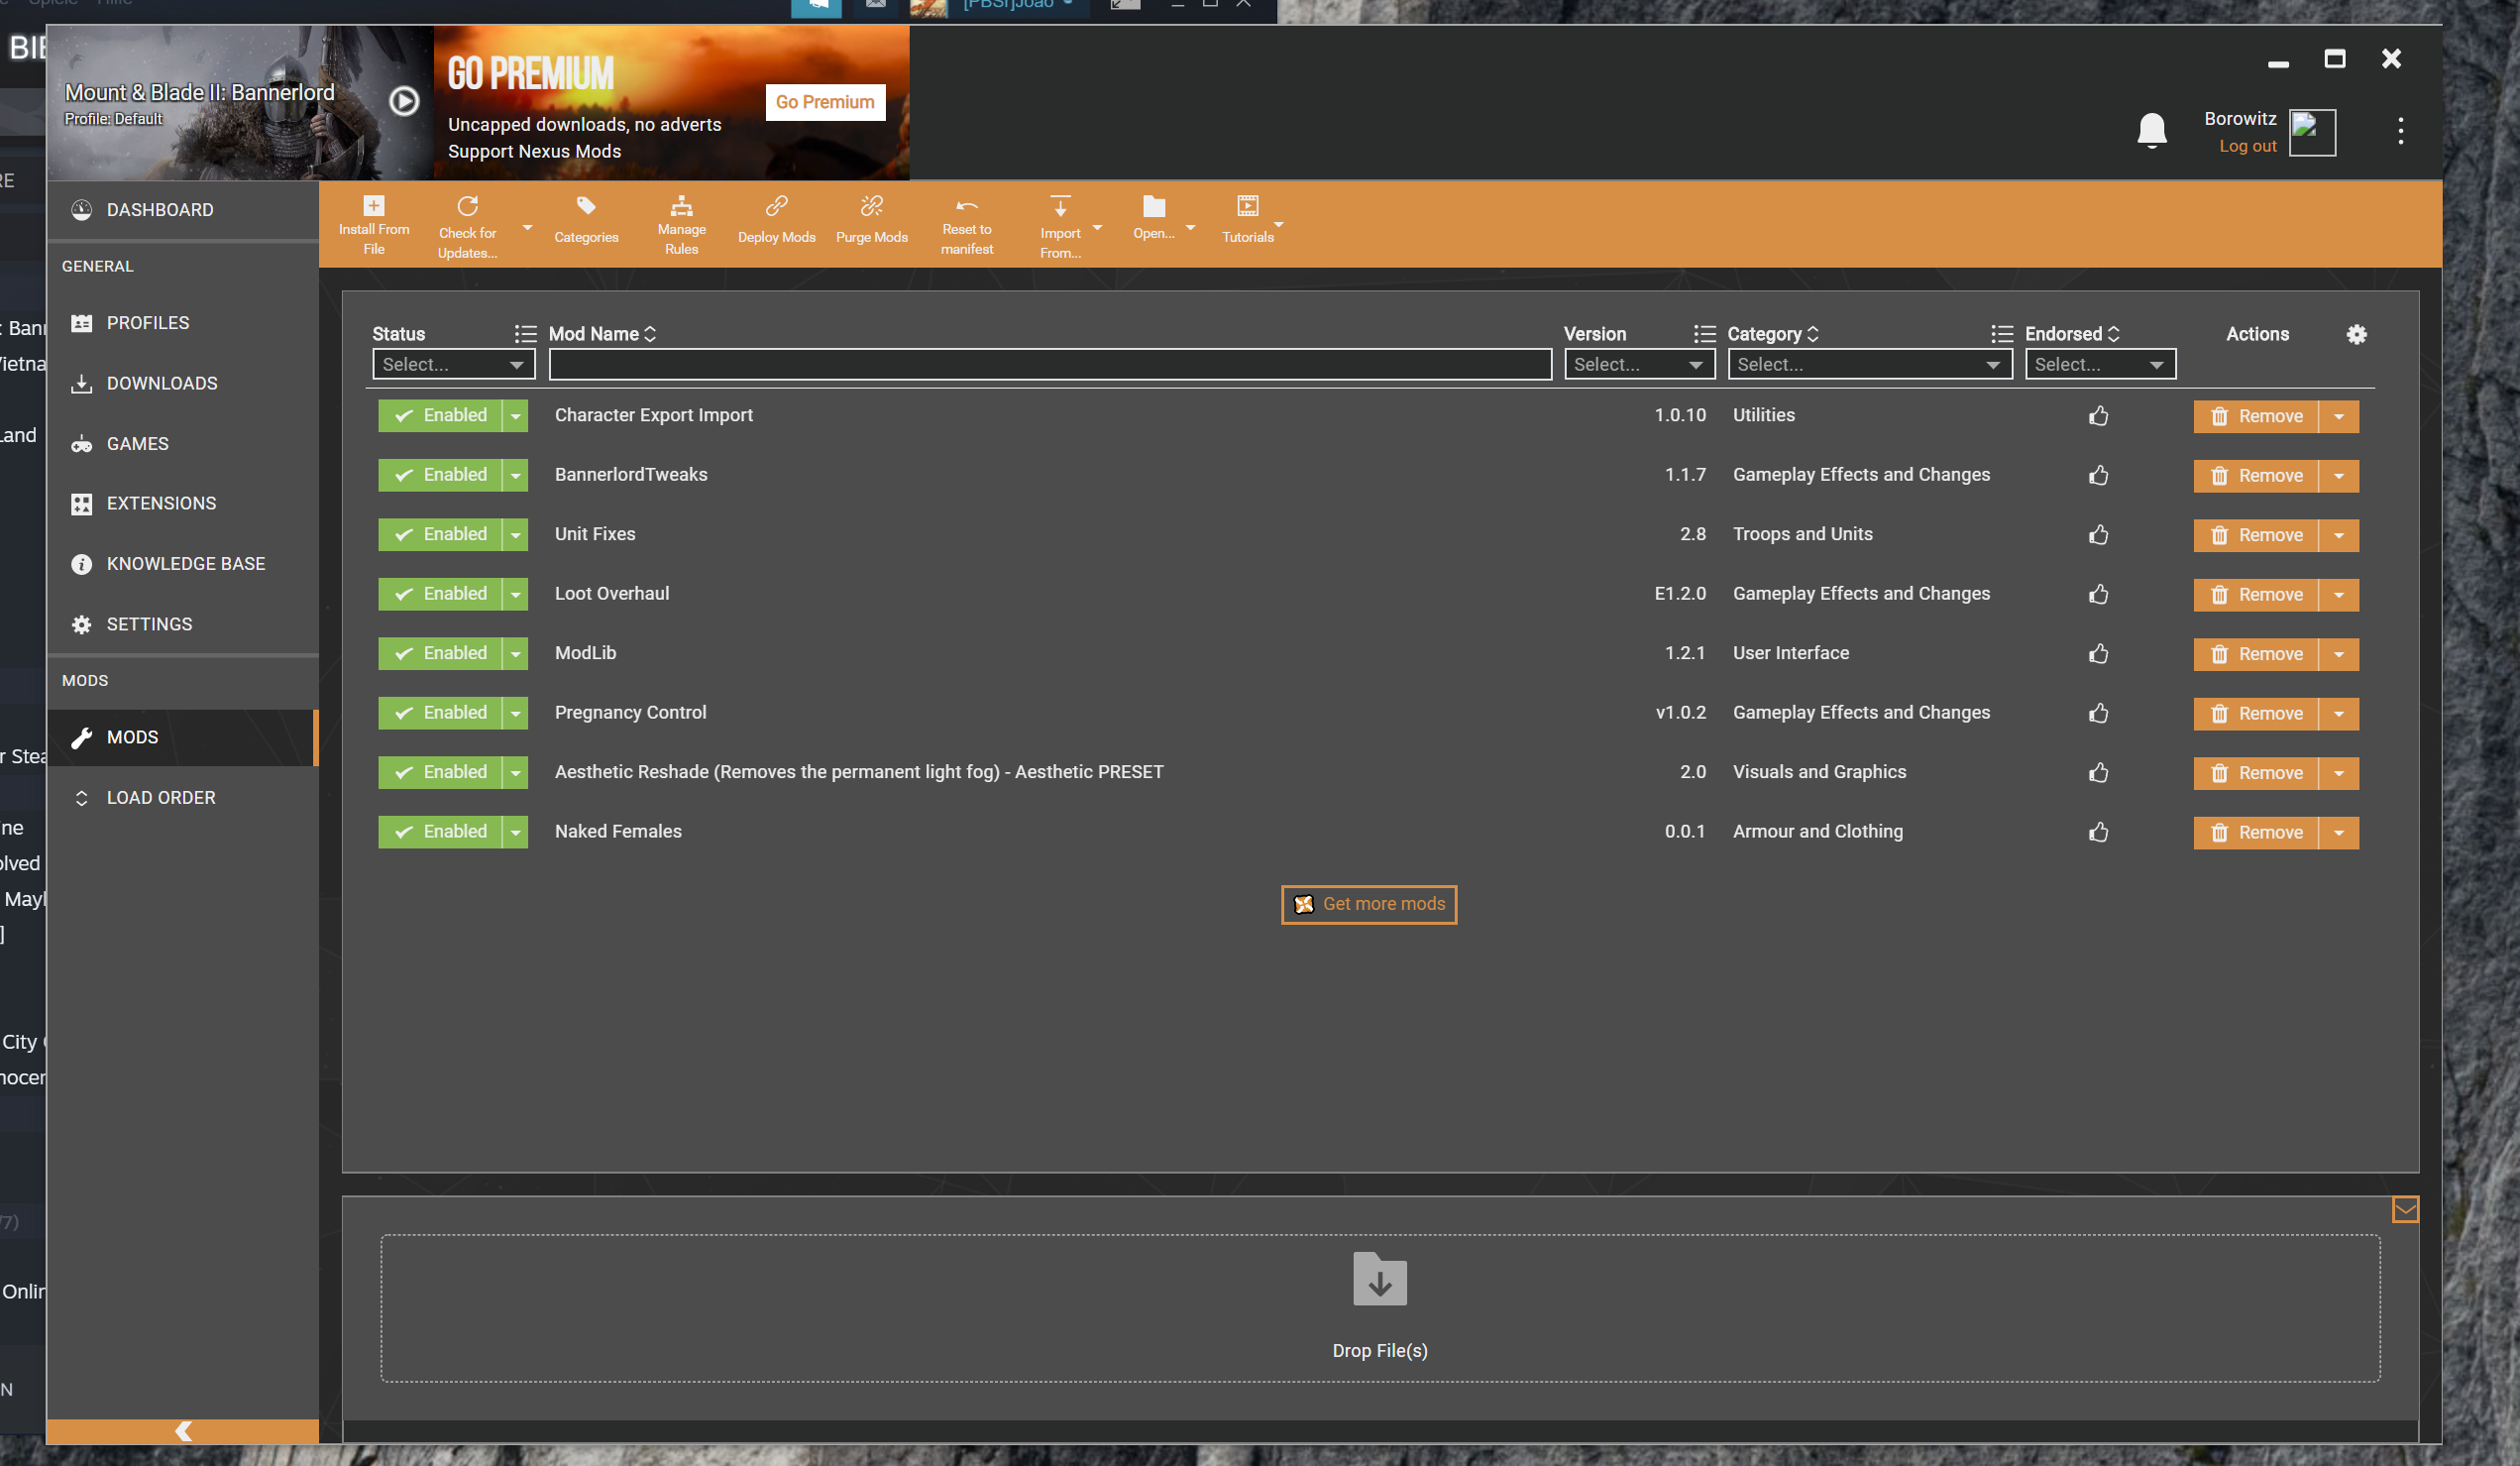Toggle Enabled status for Naked Females
The image size is (2520, 1466).
[440, 832]
